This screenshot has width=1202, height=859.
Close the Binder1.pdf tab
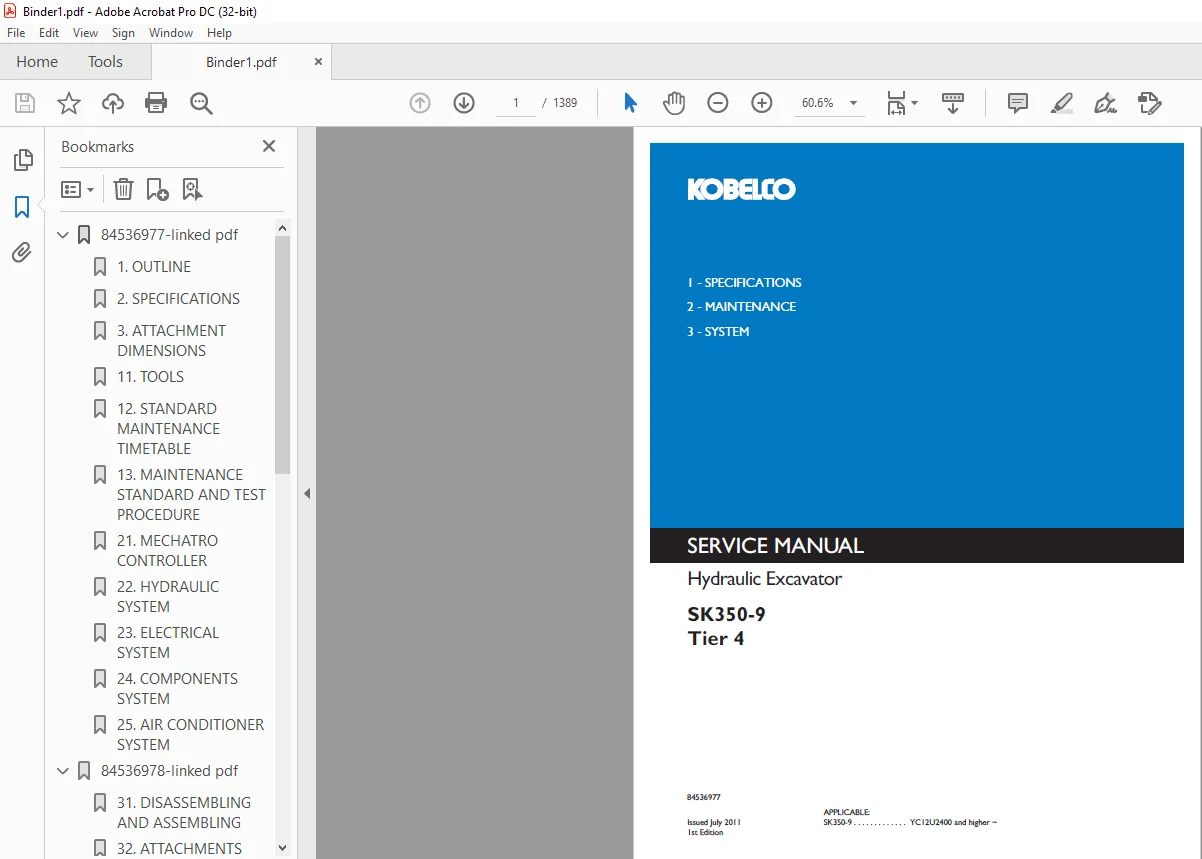pos(319,62)
